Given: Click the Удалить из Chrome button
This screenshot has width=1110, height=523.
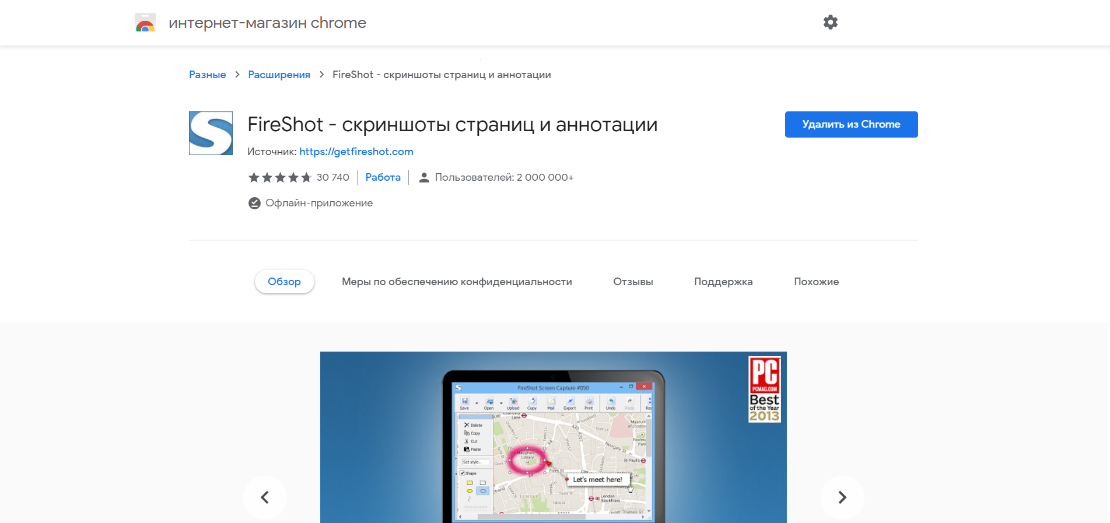Looking at the screenshot, I should point(851,124).
